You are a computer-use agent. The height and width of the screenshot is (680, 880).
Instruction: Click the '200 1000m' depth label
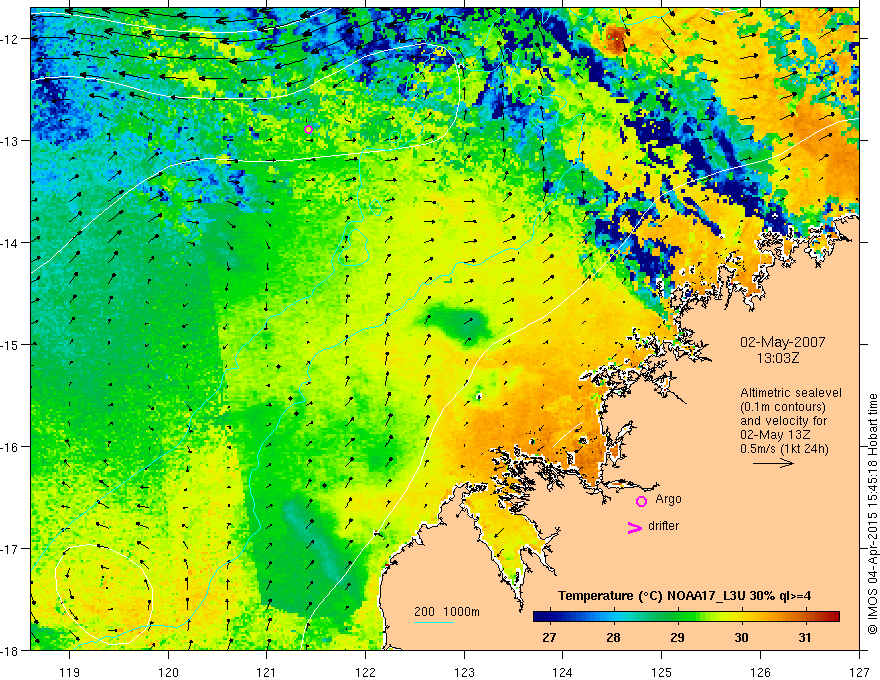(447, 612)
